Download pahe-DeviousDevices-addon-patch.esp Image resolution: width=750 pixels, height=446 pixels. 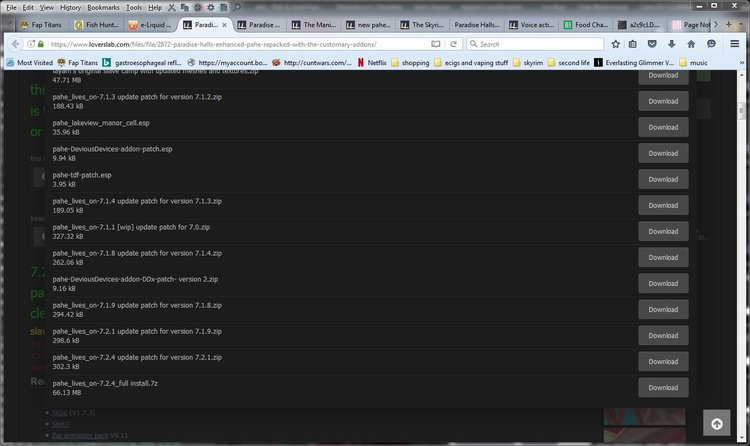click(663, 153)
